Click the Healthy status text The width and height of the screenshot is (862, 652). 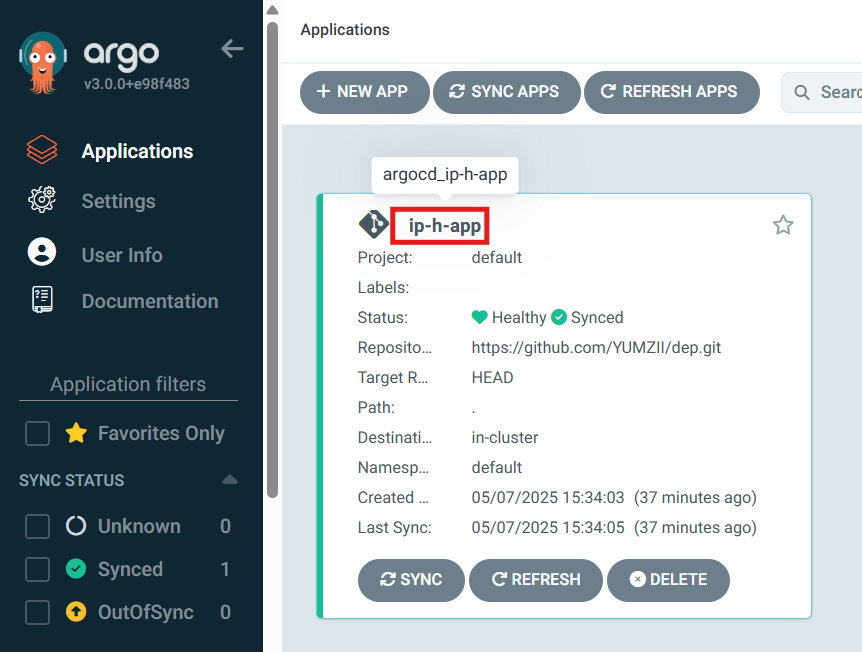[519, 318]
